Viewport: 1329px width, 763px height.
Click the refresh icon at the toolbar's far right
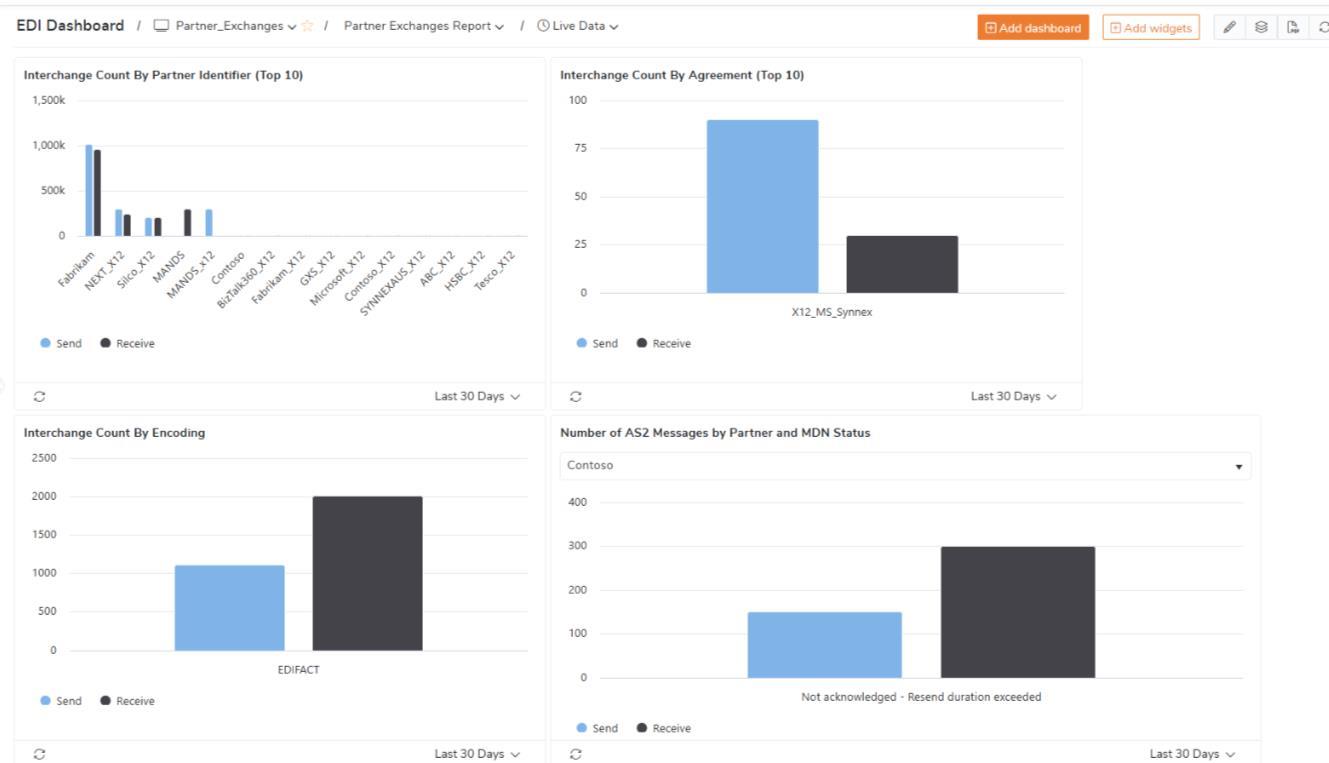pyautogui.click(x=1322, y=27)
